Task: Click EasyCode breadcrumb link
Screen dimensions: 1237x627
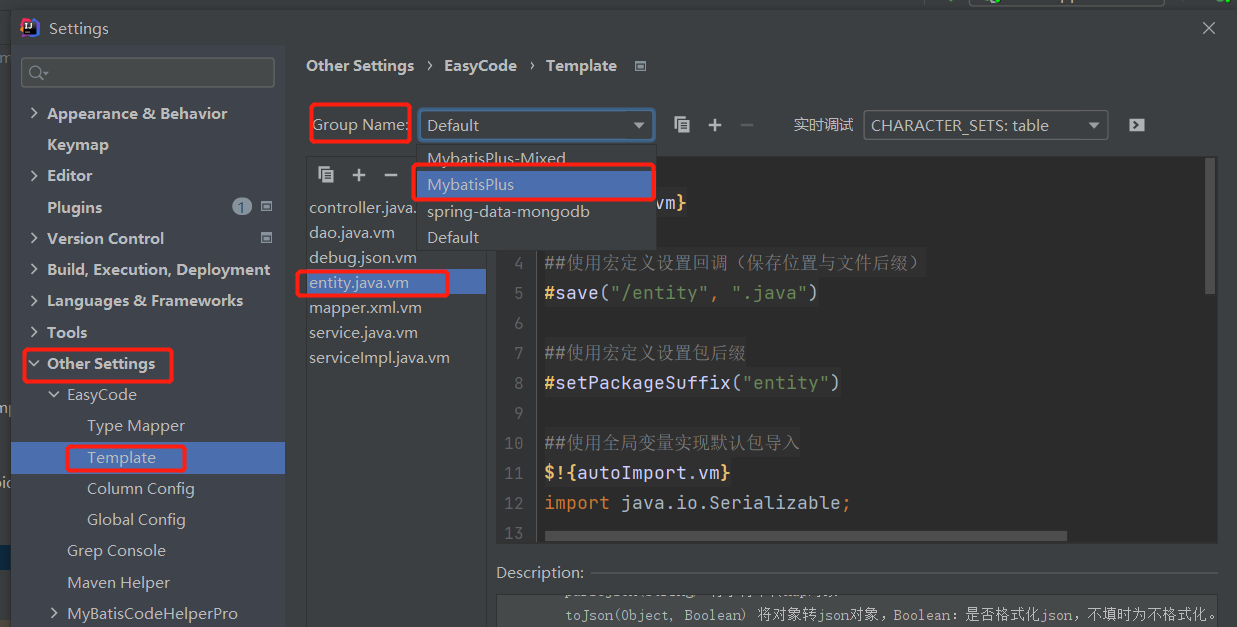Action: click(x=480, y=66)
